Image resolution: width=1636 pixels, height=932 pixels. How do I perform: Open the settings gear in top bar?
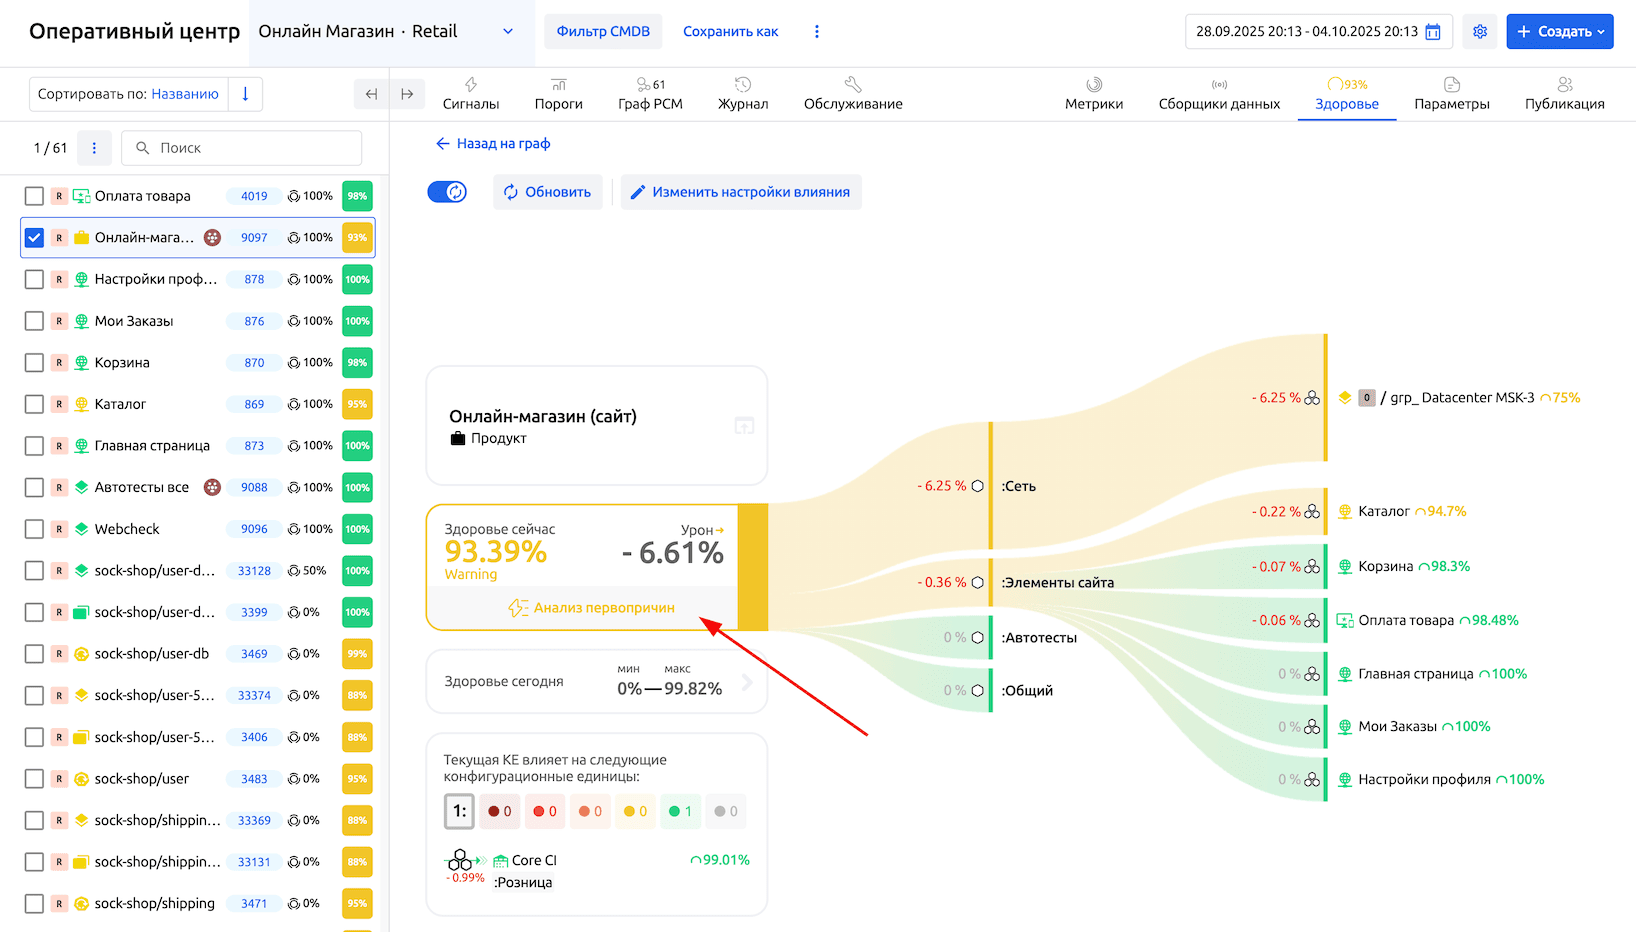click(1480, 32)
